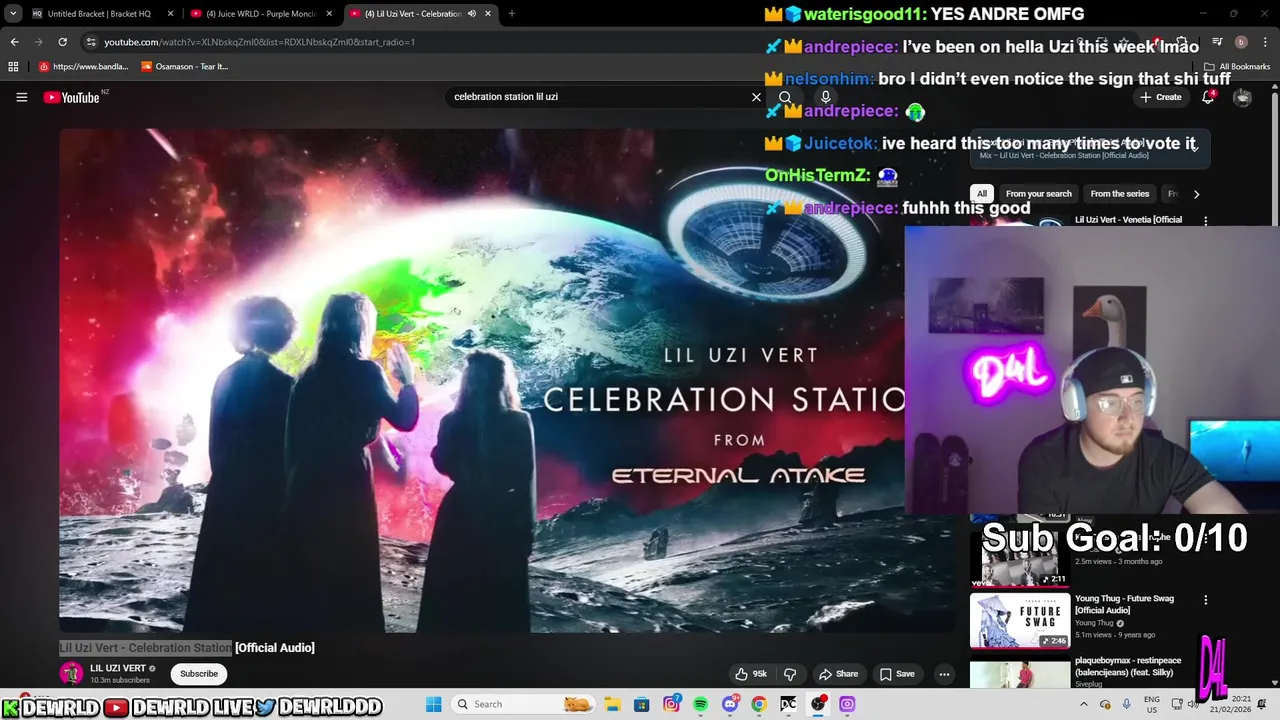Open a new browser tab

511,14
